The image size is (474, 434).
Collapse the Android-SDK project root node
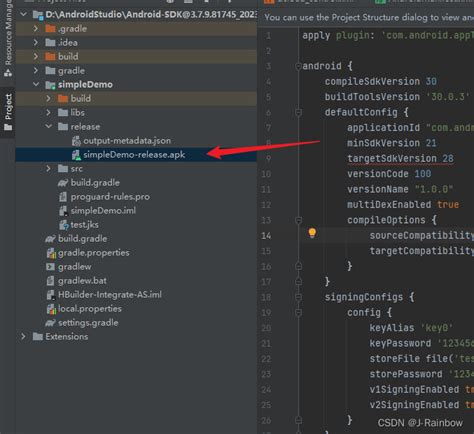[24, 14]
